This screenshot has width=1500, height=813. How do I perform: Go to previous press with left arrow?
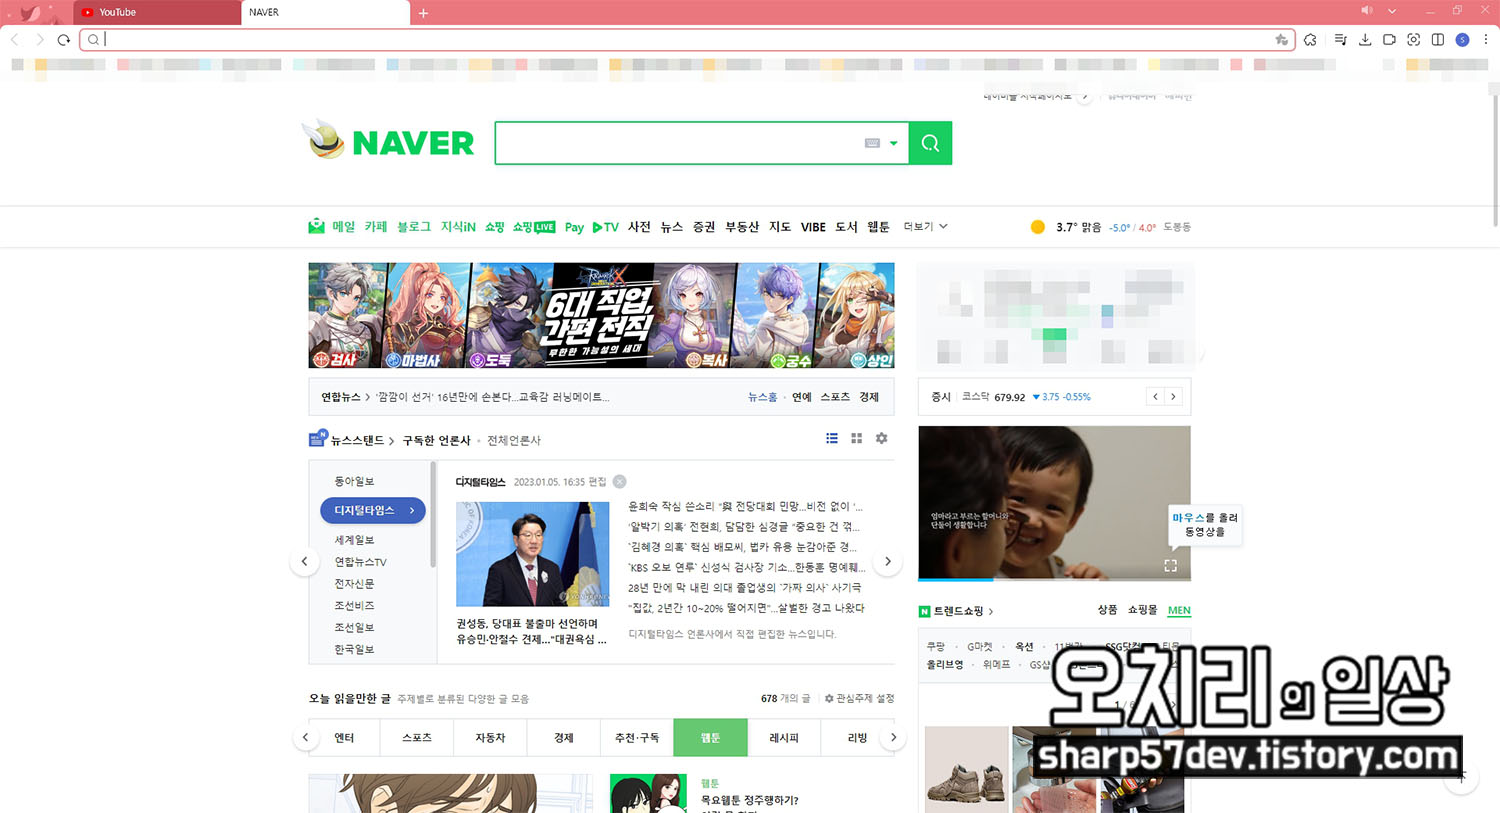tap(305, 561)
